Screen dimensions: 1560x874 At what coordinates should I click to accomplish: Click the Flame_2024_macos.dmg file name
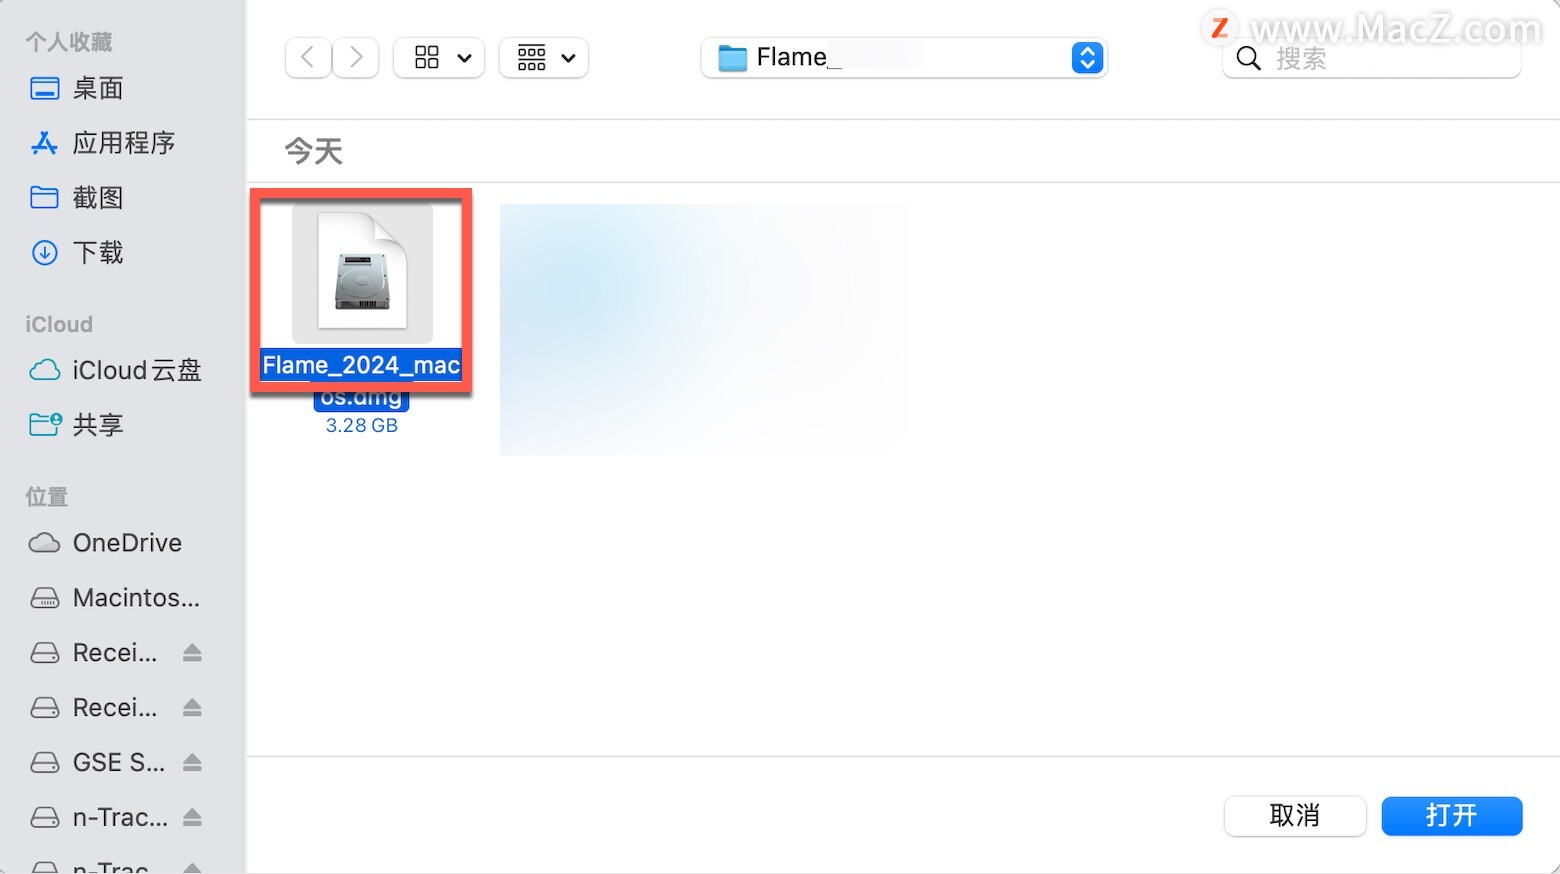(362, 380)
